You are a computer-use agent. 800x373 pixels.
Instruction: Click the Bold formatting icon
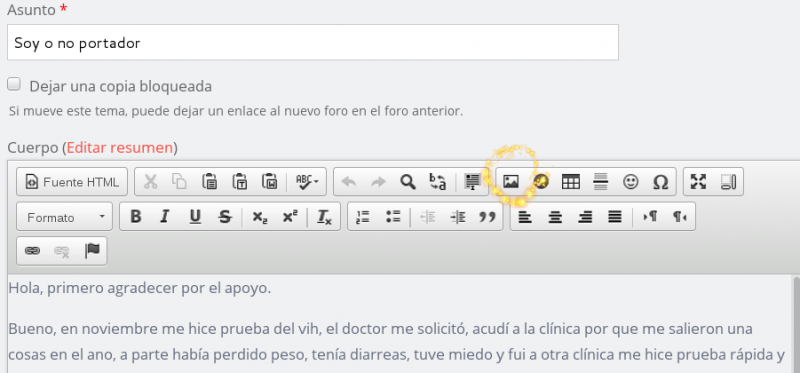135,217
